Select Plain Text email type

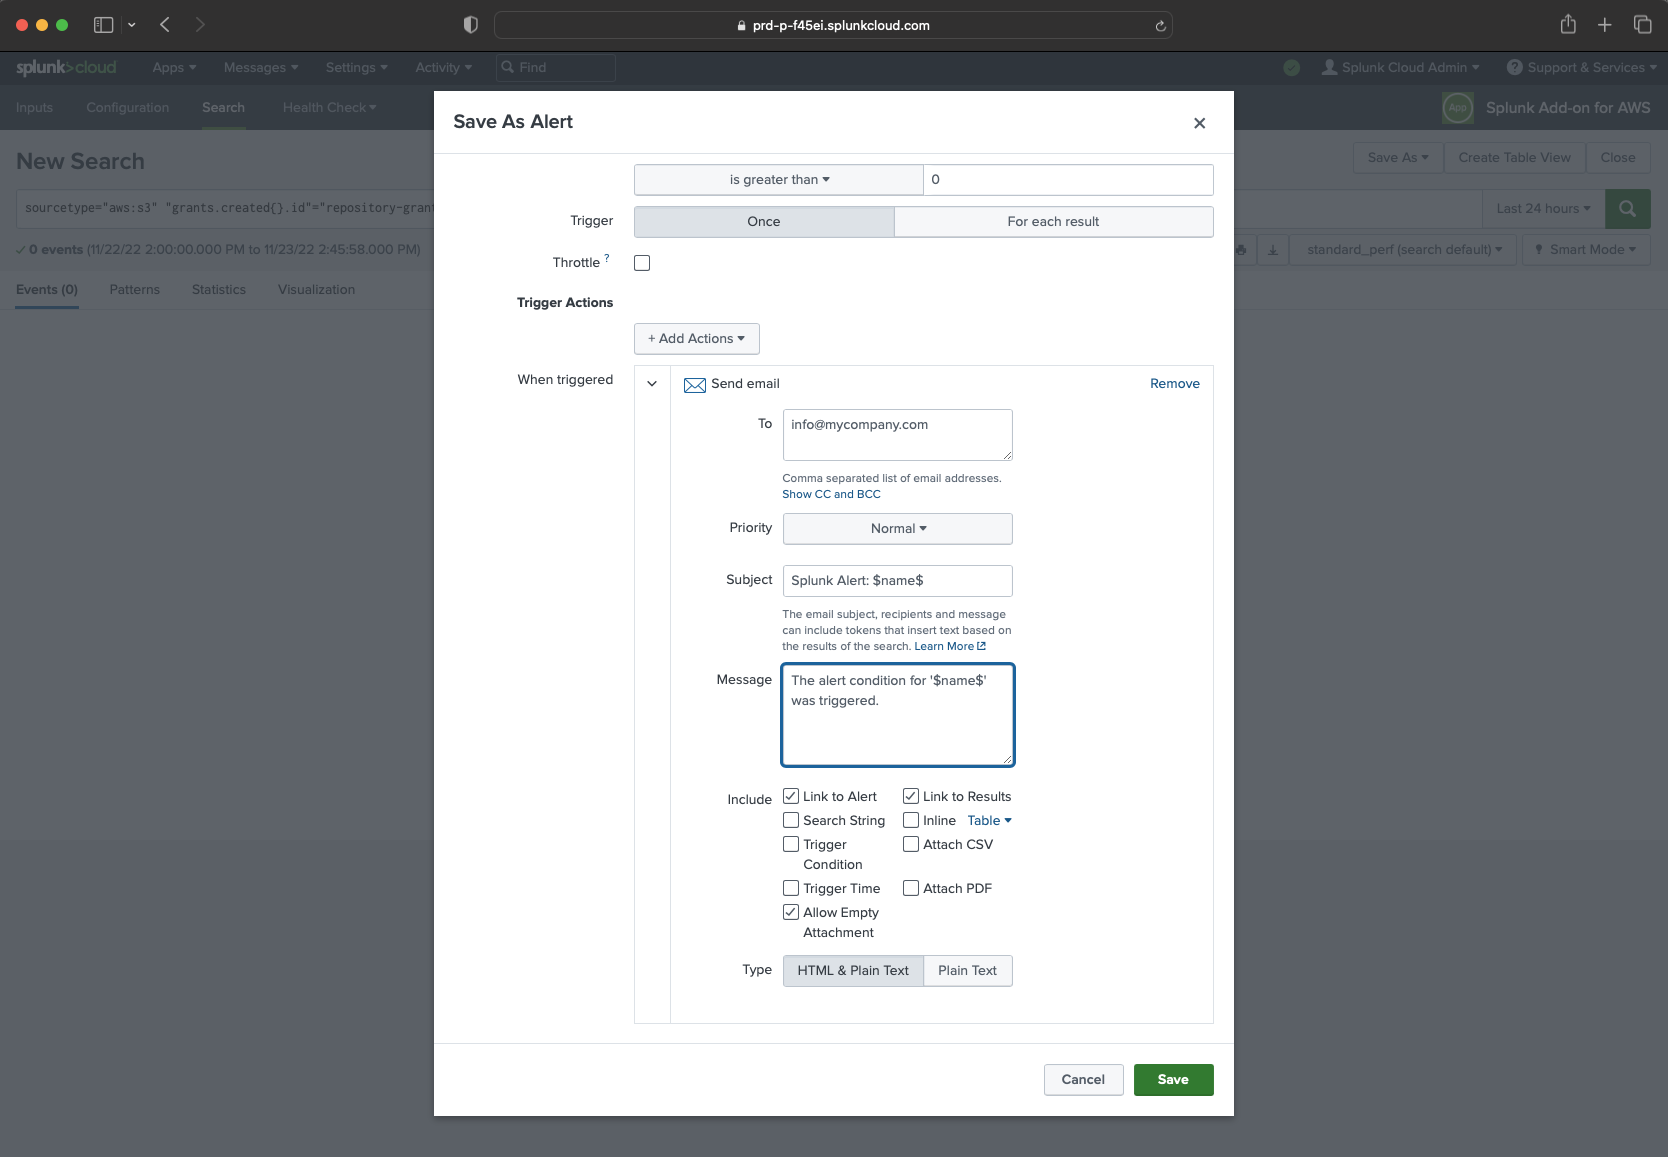[x=967, y=971]
